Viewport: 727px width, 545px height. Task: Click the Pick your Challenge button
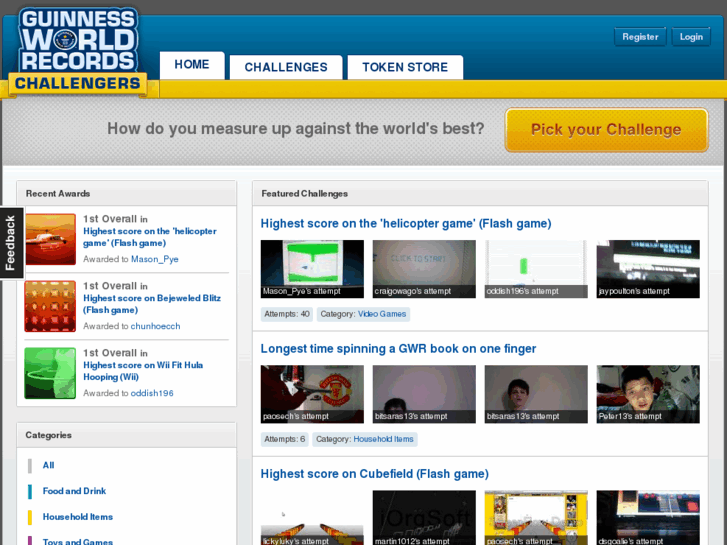606,130
